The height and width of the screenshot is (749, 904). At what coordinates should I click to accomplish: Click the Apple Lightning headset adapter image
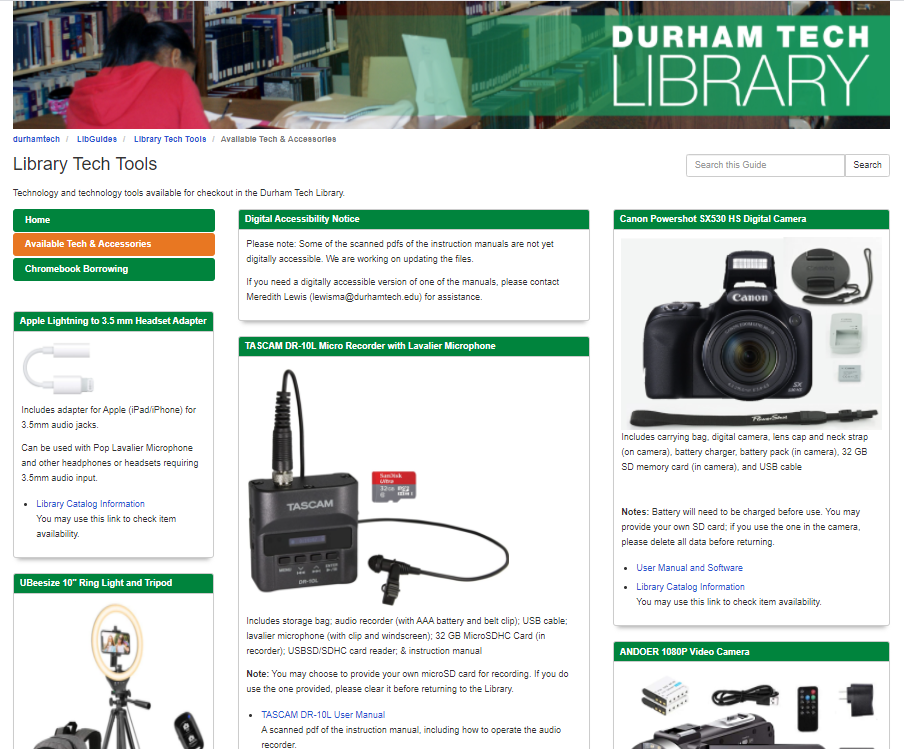[x=58, y=367]
